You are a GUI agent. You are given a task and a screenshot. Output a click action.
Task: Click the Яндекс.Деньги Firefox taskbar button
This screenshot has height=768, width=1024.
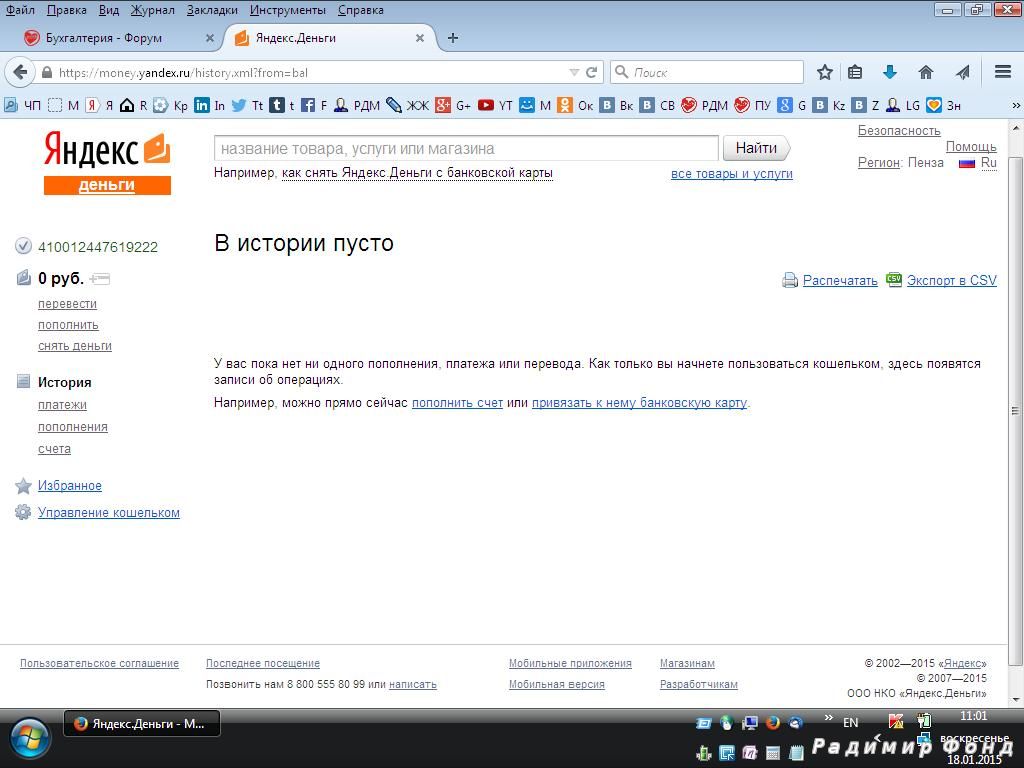142,724
